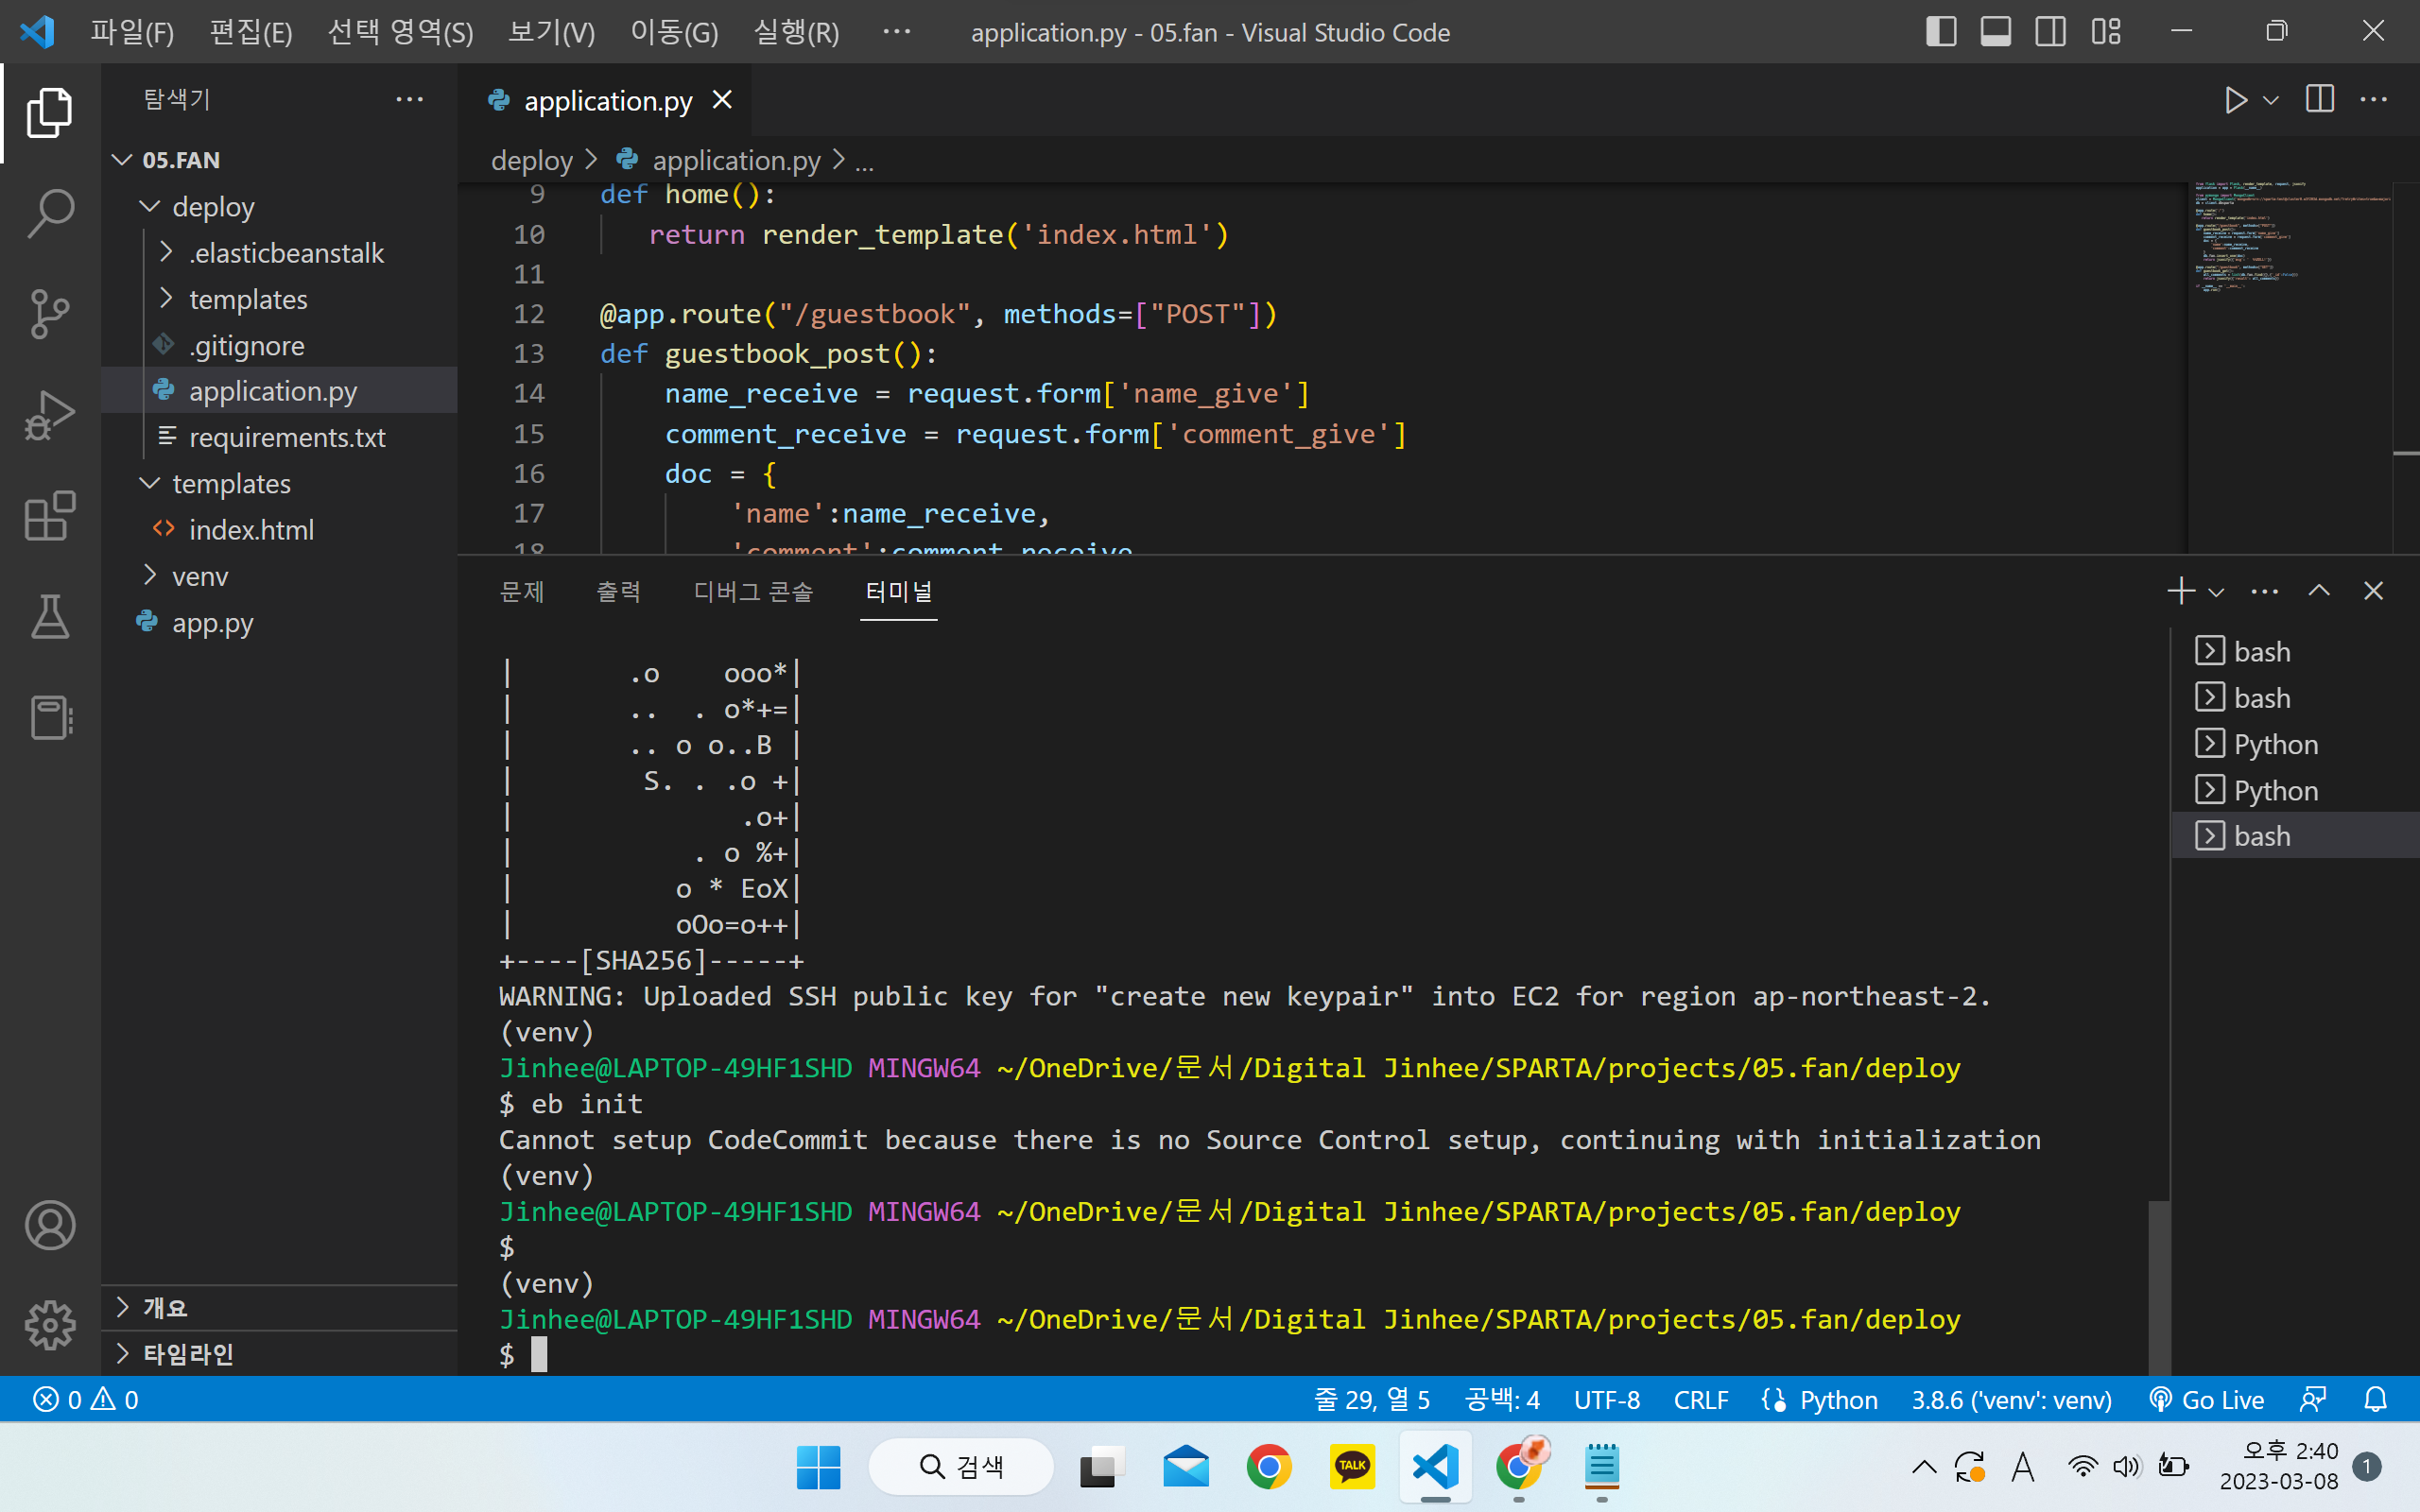Switch to the 출력 output tab

(619, 592)
